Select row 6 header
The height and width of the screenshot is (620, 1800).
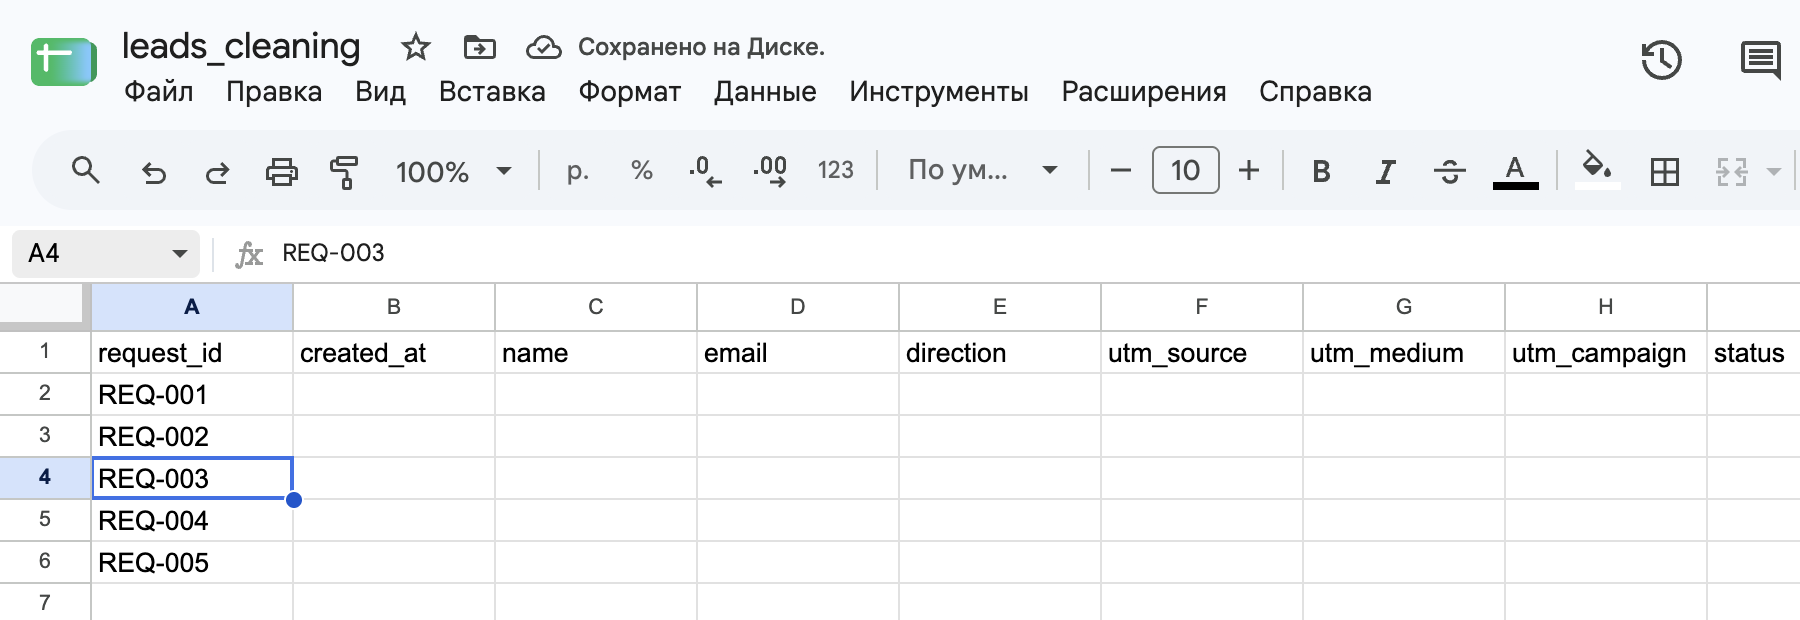[x=45, y=562]
